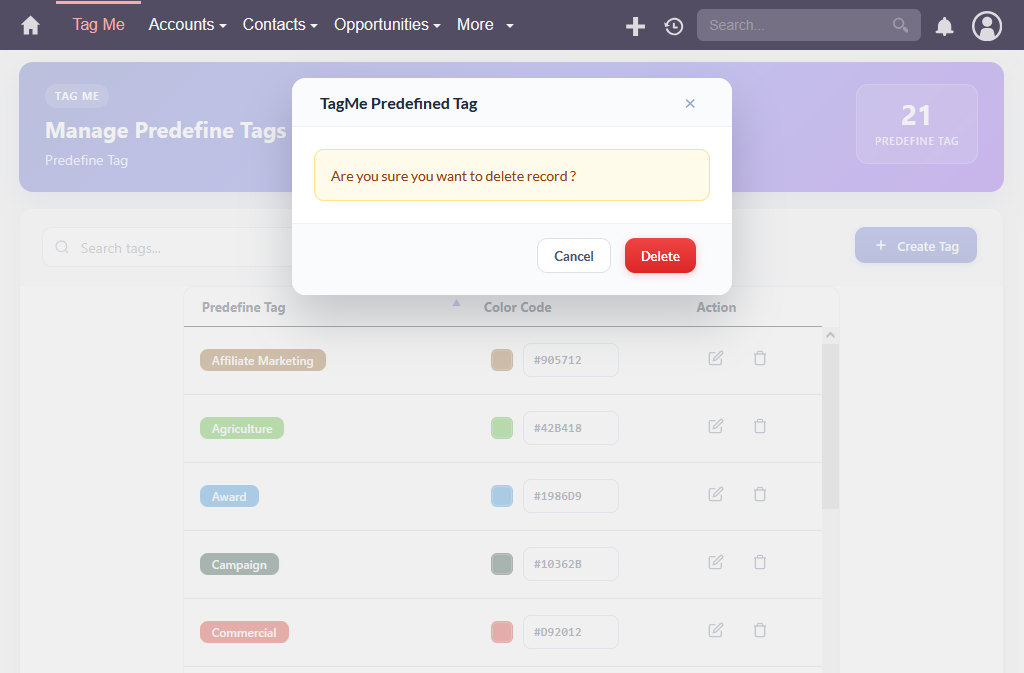The height and width of the screenshot is (673, 1024).
Task: Click the Agriculture green color swatch
Action: [502, 428]
